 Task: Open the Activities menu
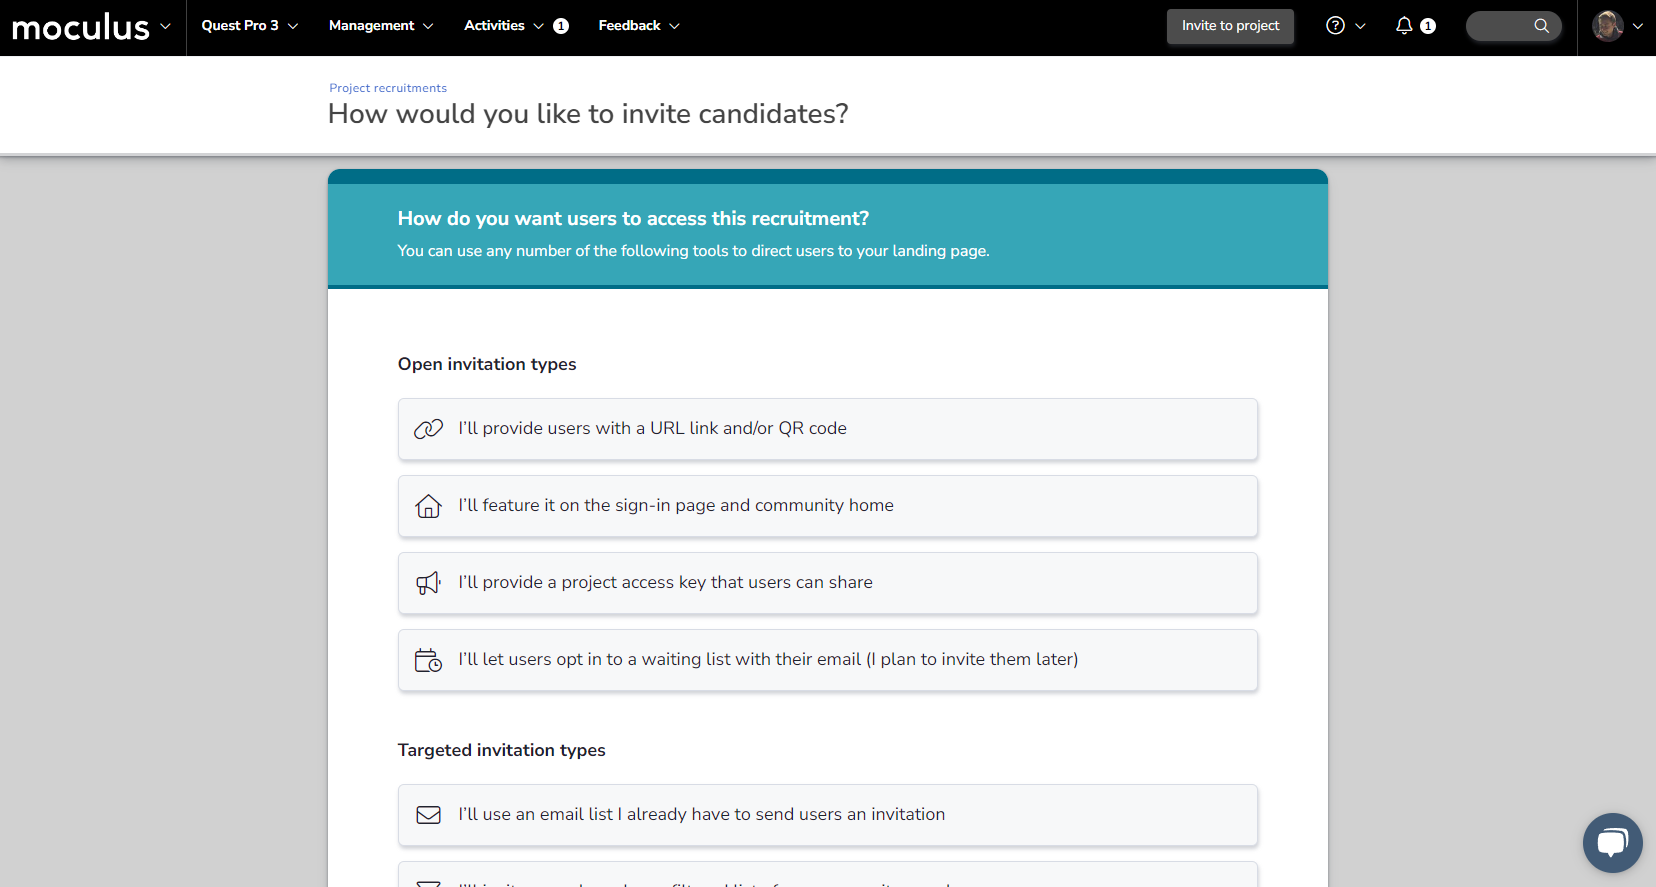click(x=503, y=26)
